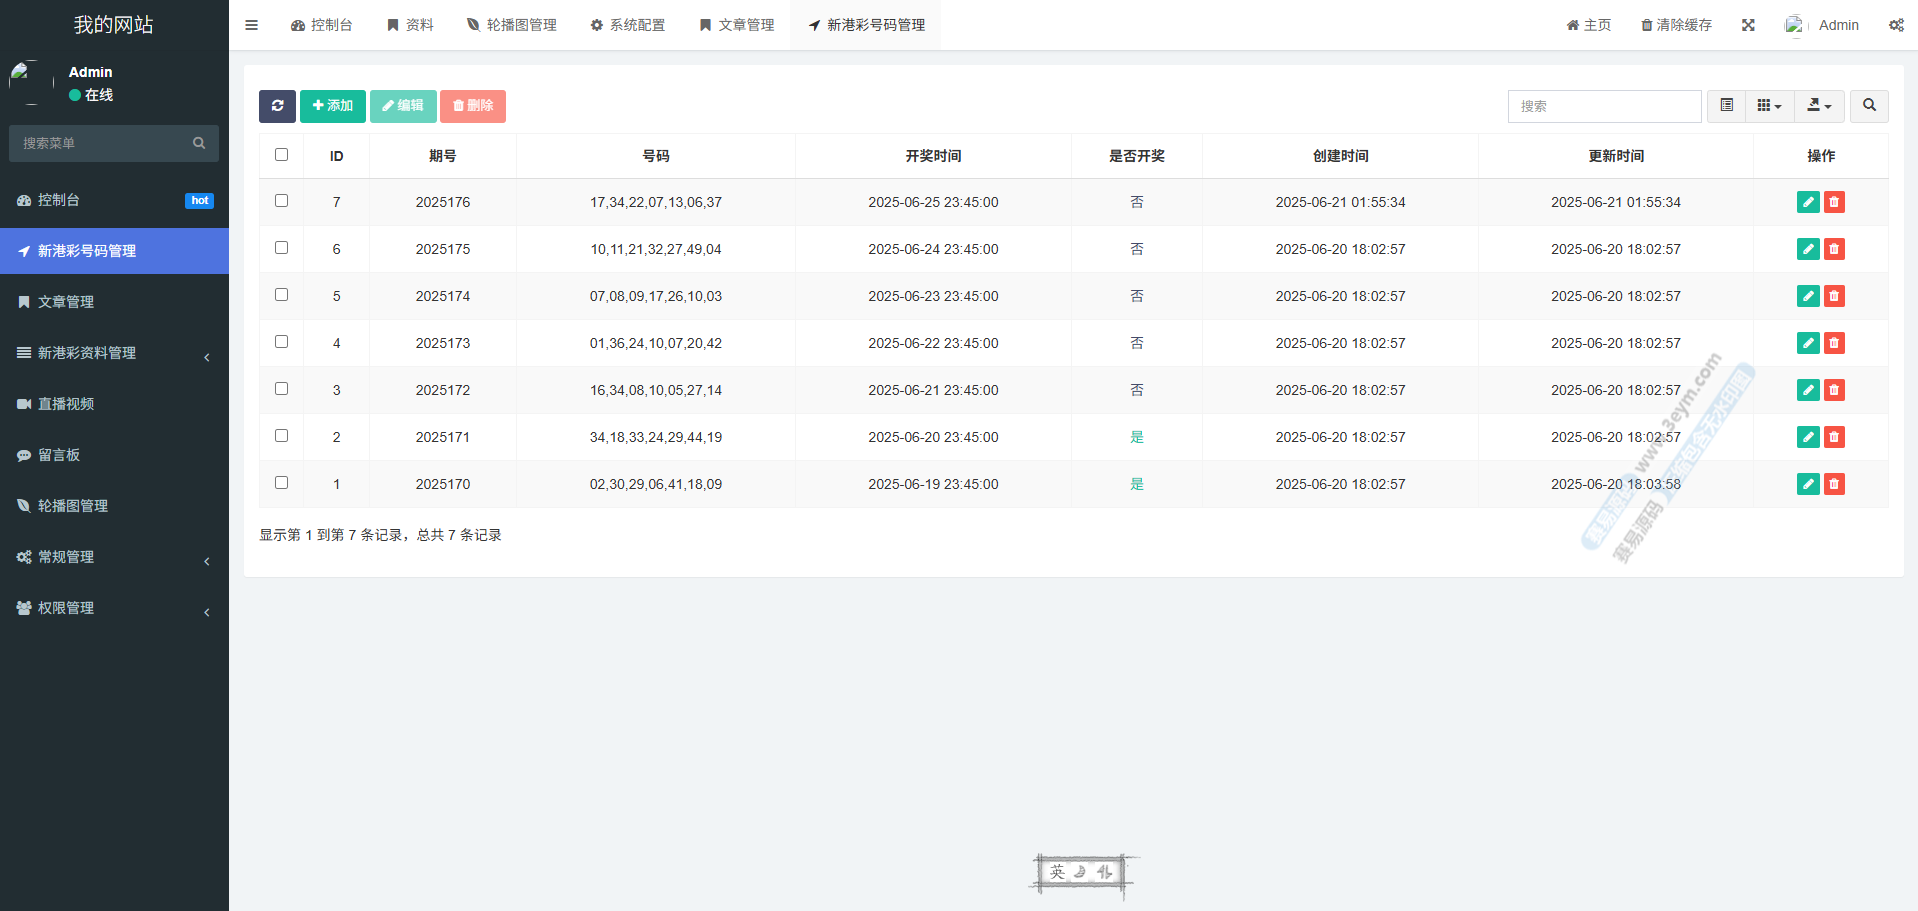1918x911 pixels.
Task: Click the fullscreen toggle icon in header
Action: [x=1748, y=25]
